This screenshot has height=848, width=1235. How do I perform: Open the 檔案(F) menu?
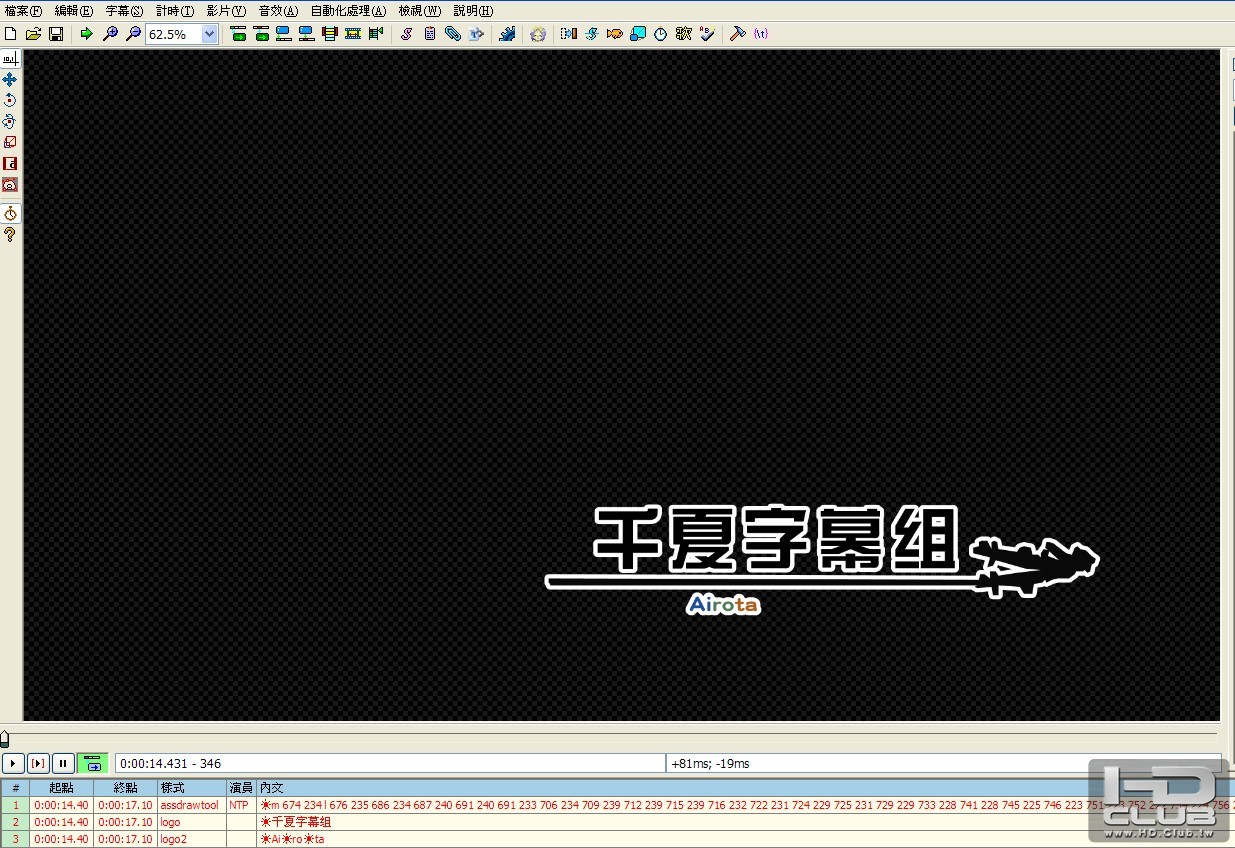(24, 11)
